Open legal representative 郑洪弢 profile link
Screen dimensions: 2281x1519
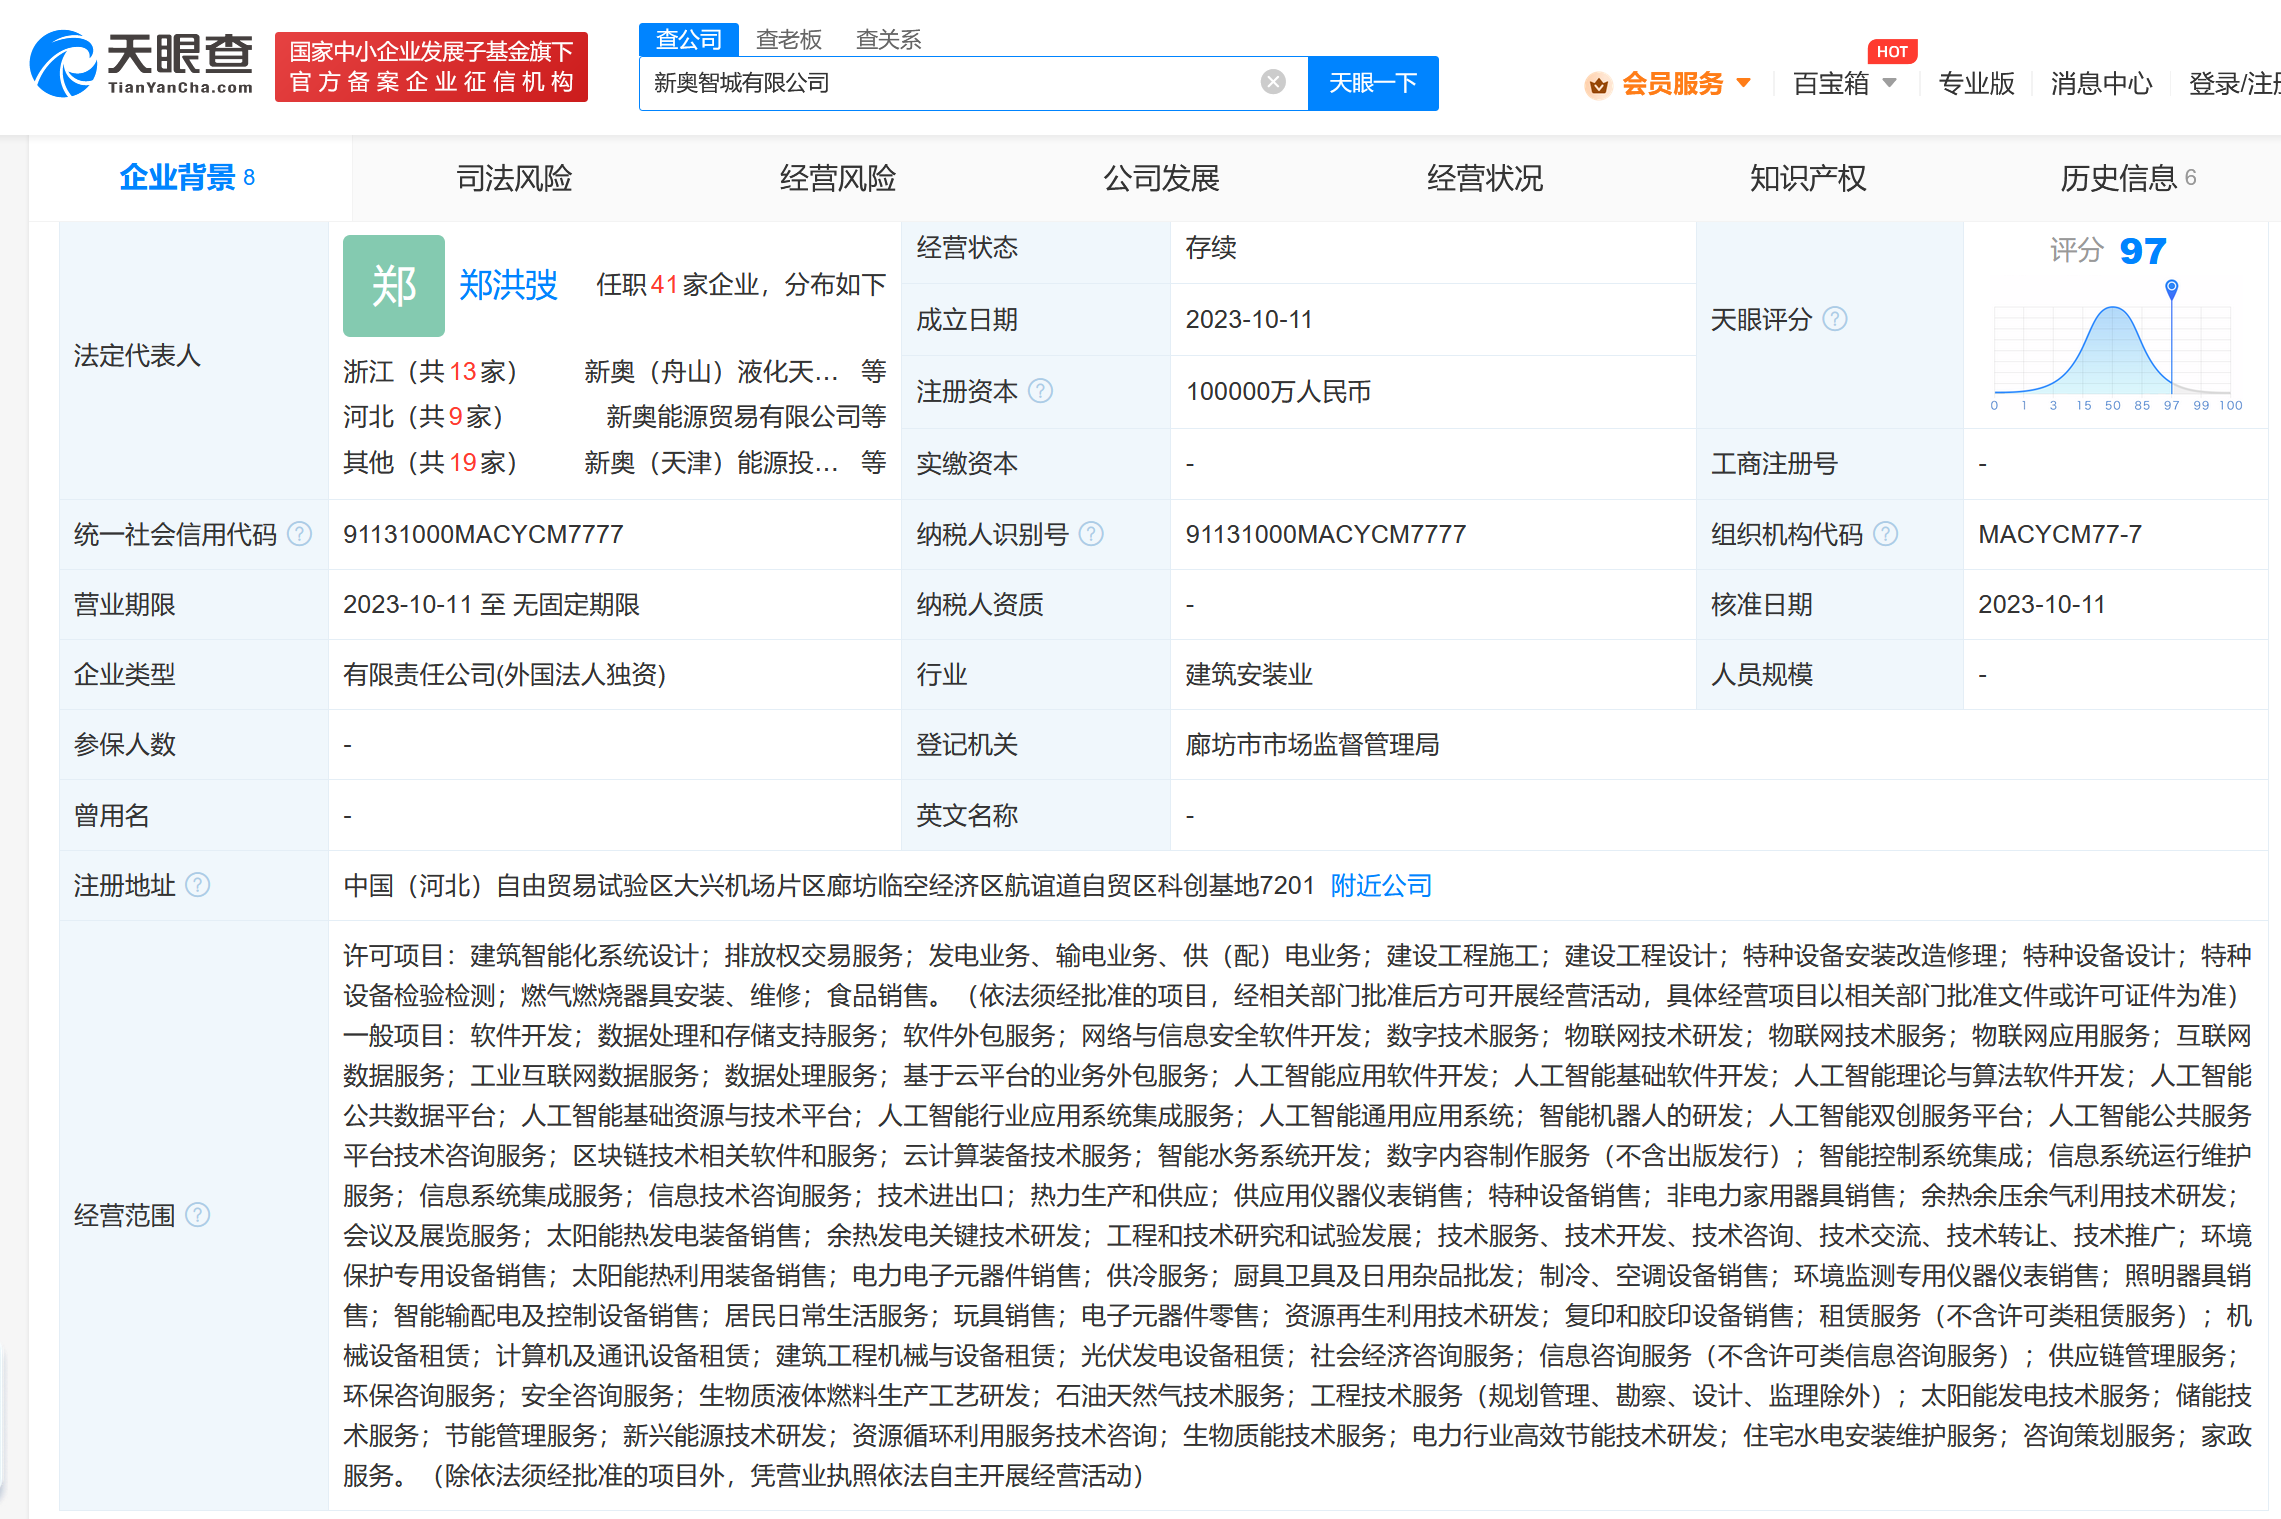pyautogui.click(x=508, y=285)
